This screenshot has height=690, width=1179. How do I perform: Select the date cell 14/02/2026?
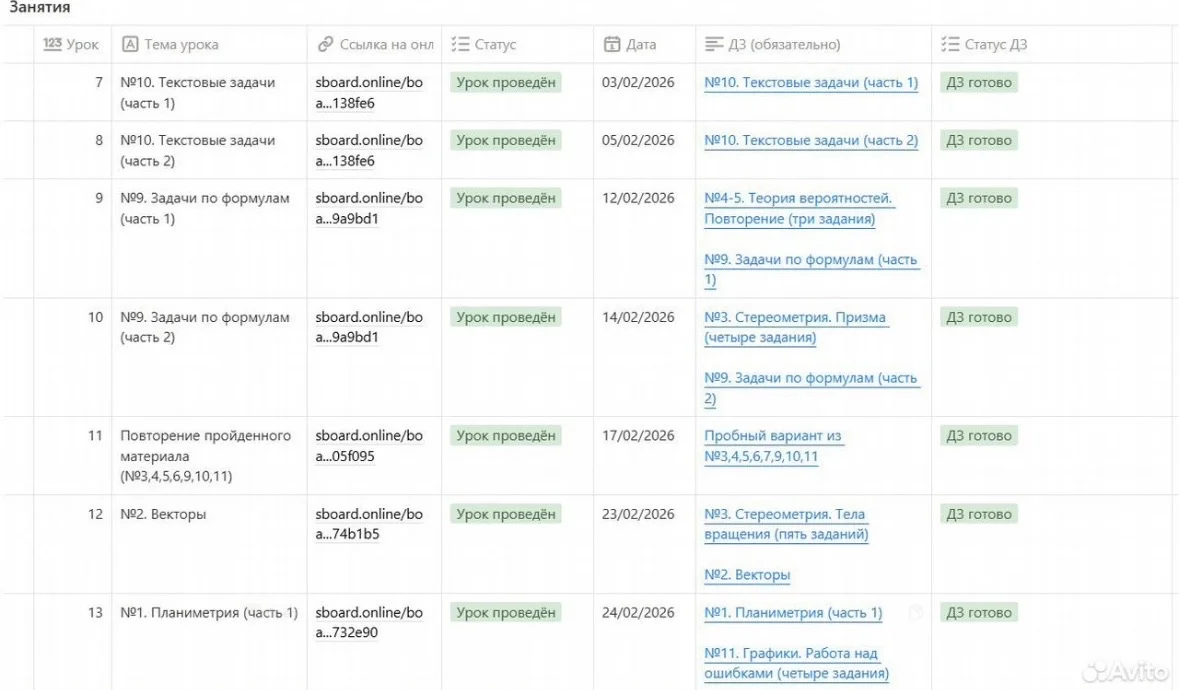638,317
